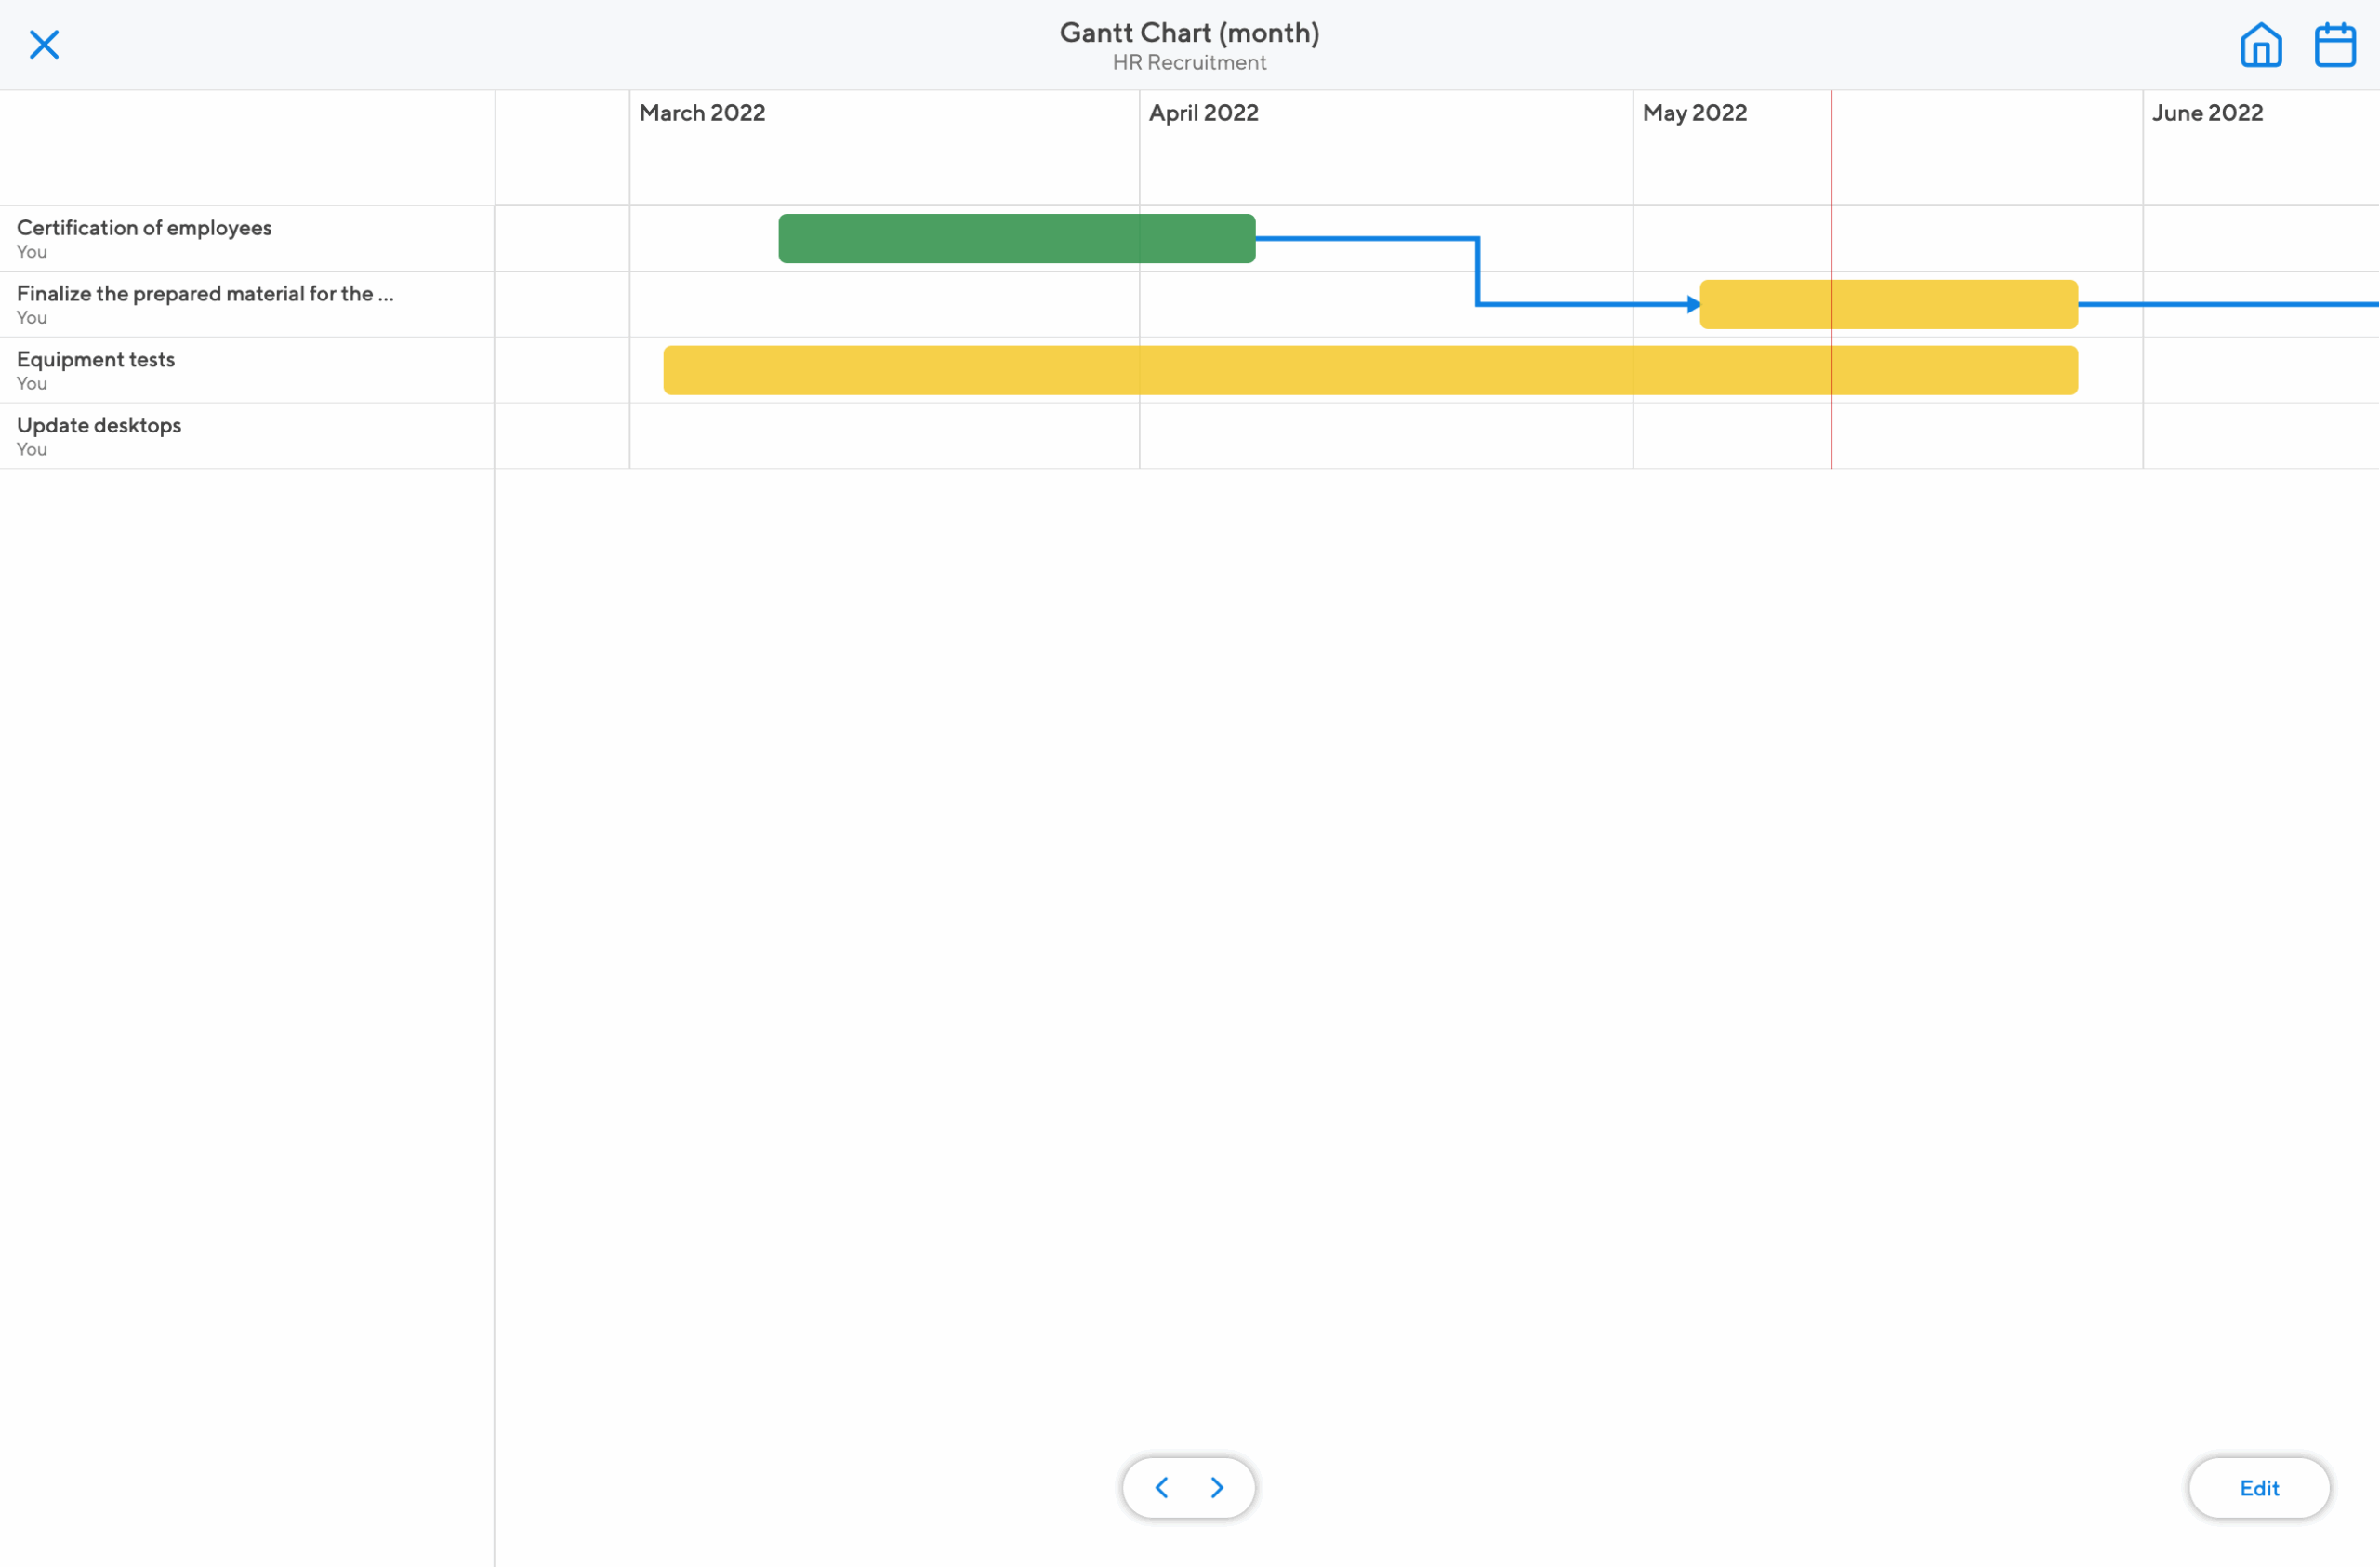The image size is (2380, 1567).
Task: Navigate to previous period with left chevron
Action: coord(1161,1487)
